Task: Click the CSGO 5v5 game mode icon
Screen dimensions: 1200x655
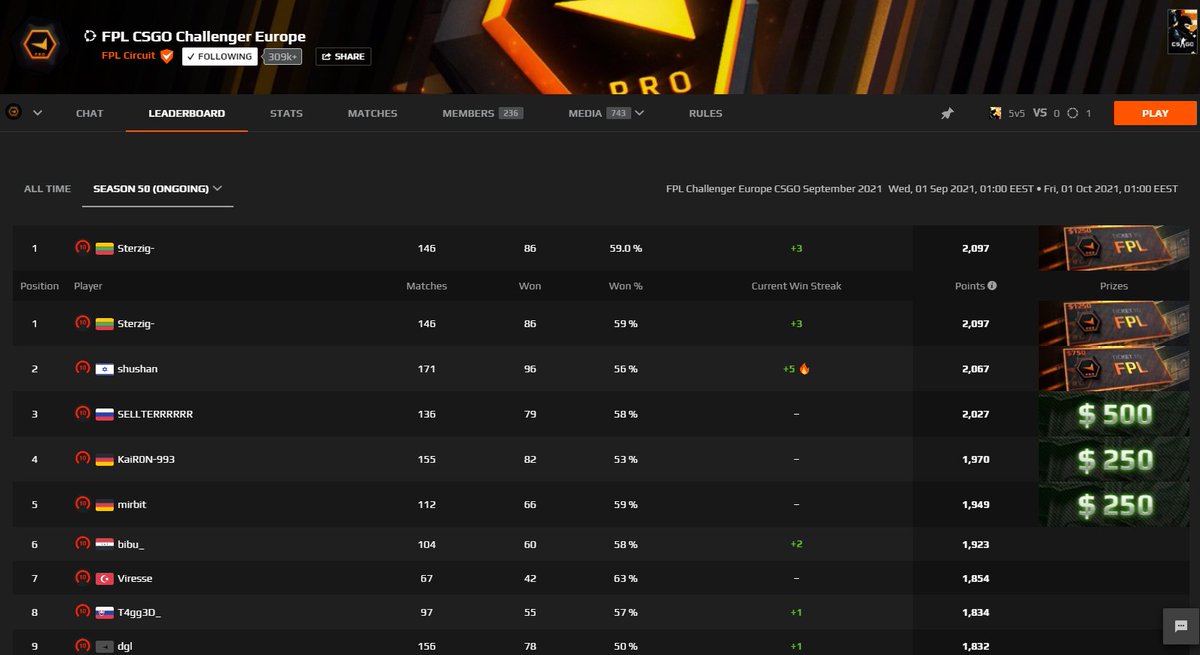Action: click(996, 113)
